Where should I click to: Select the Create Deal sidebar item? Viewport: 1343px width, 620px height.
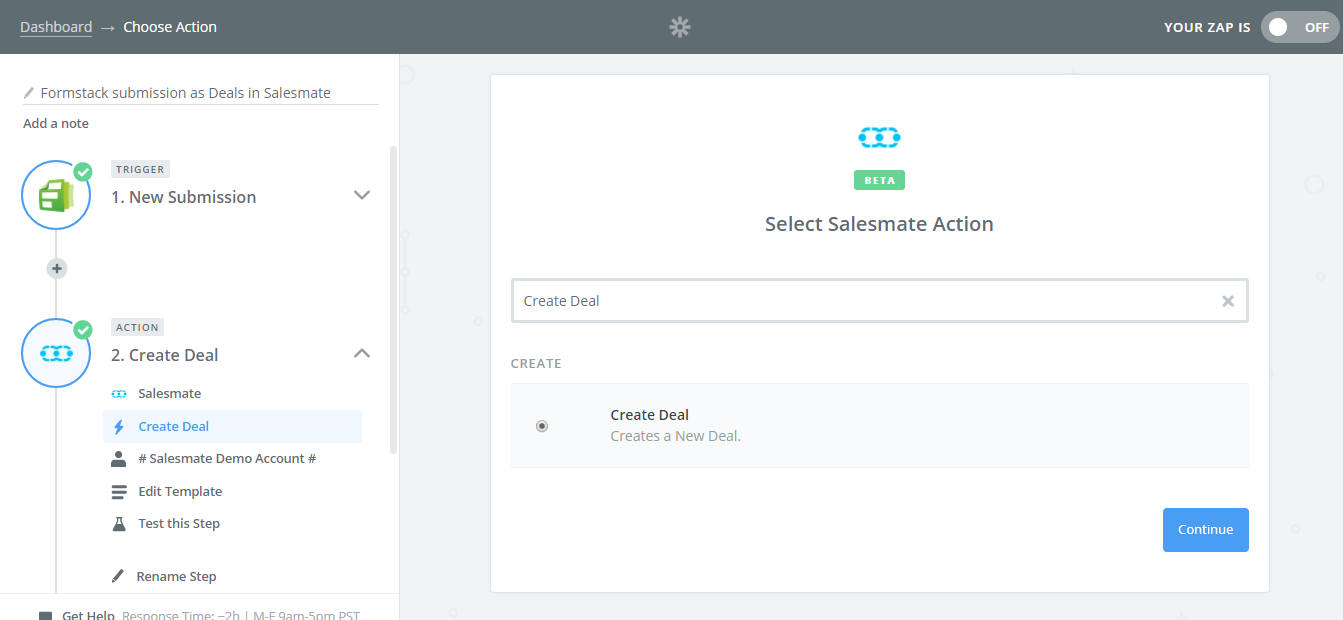pyautogui.click(x=232, y=426)
